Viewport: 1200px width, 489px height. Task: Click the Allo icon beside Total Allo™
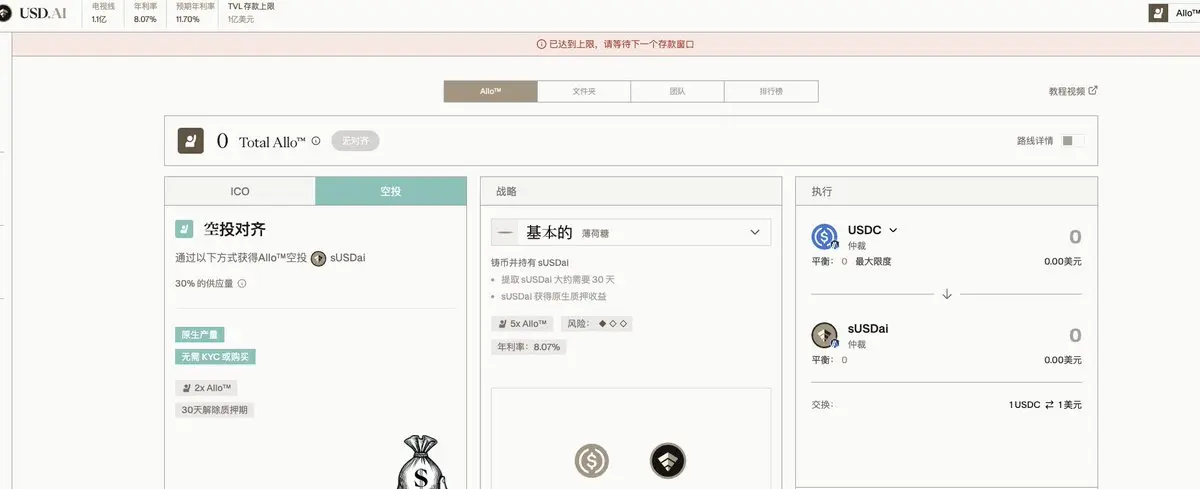(191, 141)
